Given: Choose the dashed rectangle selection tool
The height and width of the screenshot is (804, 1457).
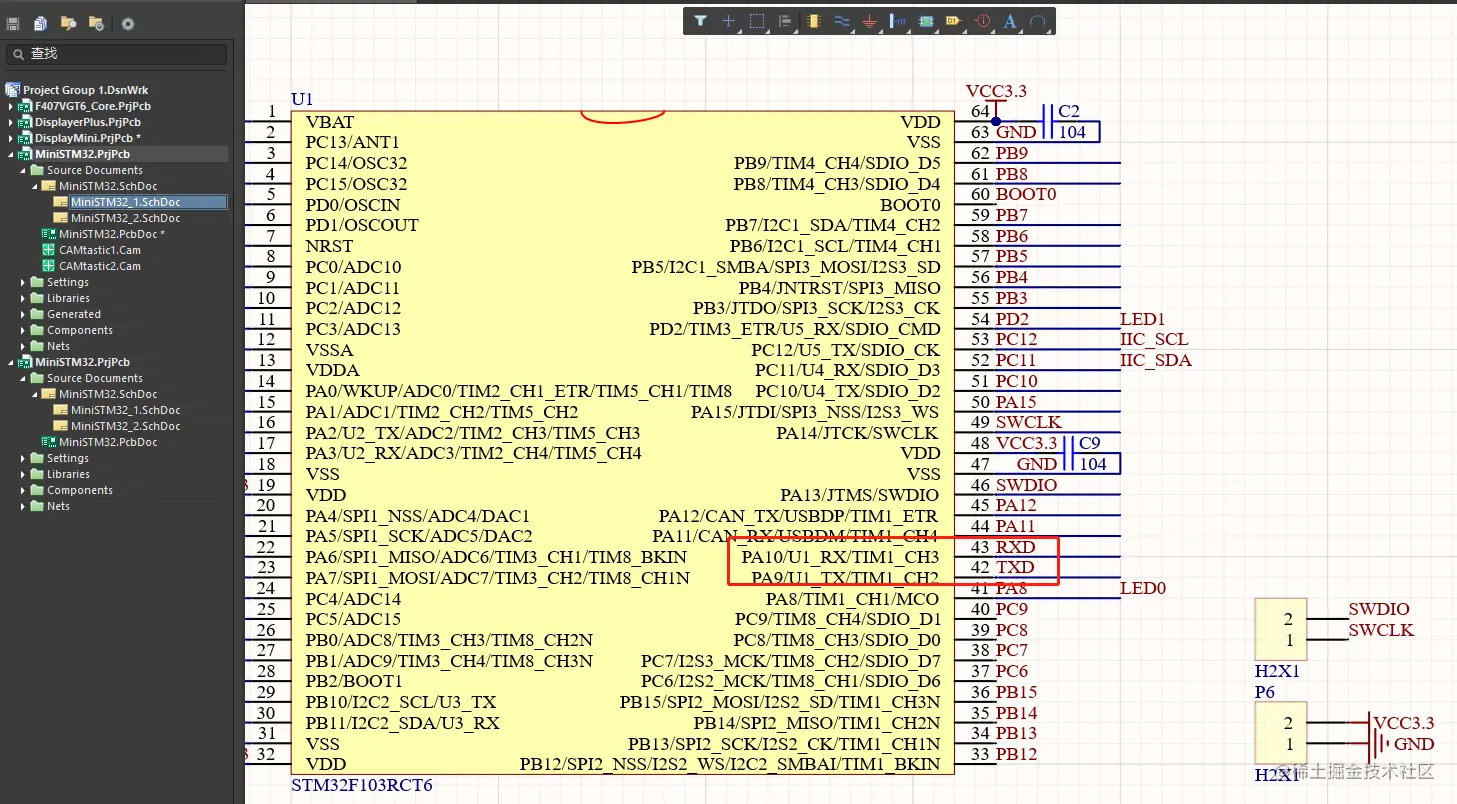Looking at the screenshot, I should pos(757,21).
